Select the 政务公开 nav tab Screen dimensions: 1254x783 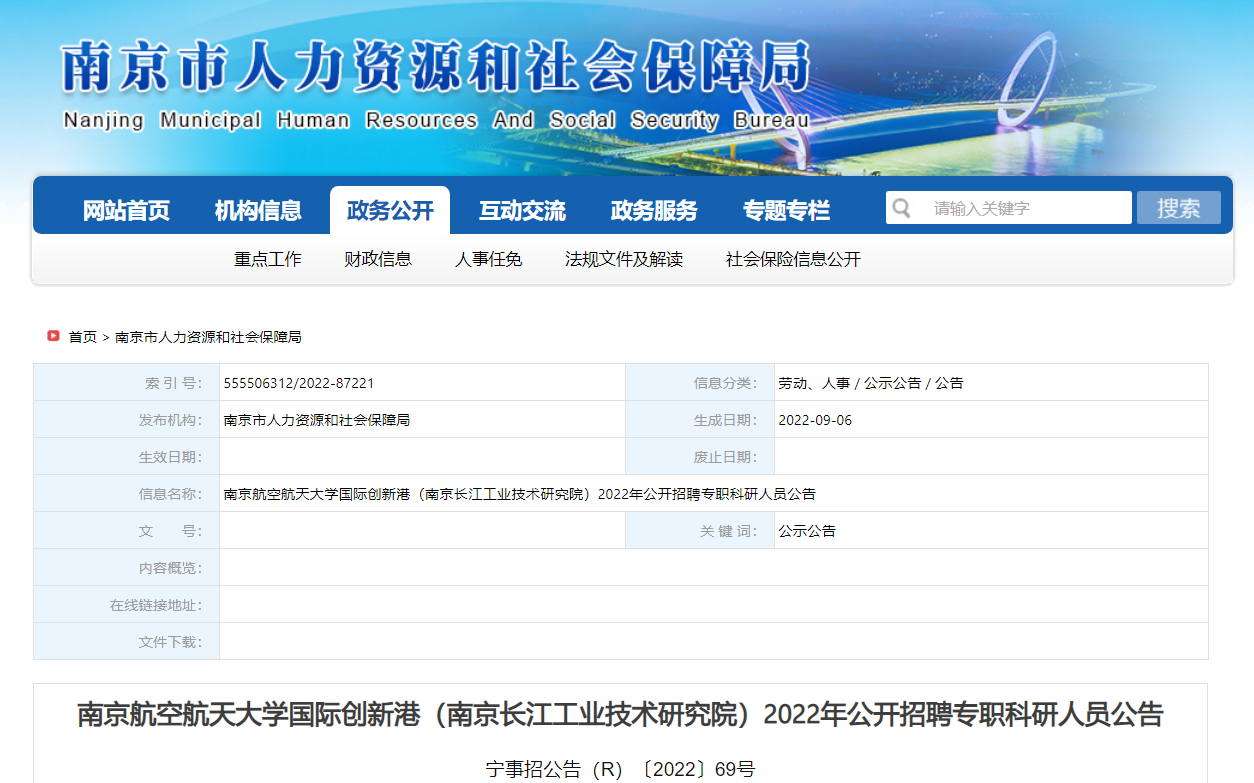[390, 211]
